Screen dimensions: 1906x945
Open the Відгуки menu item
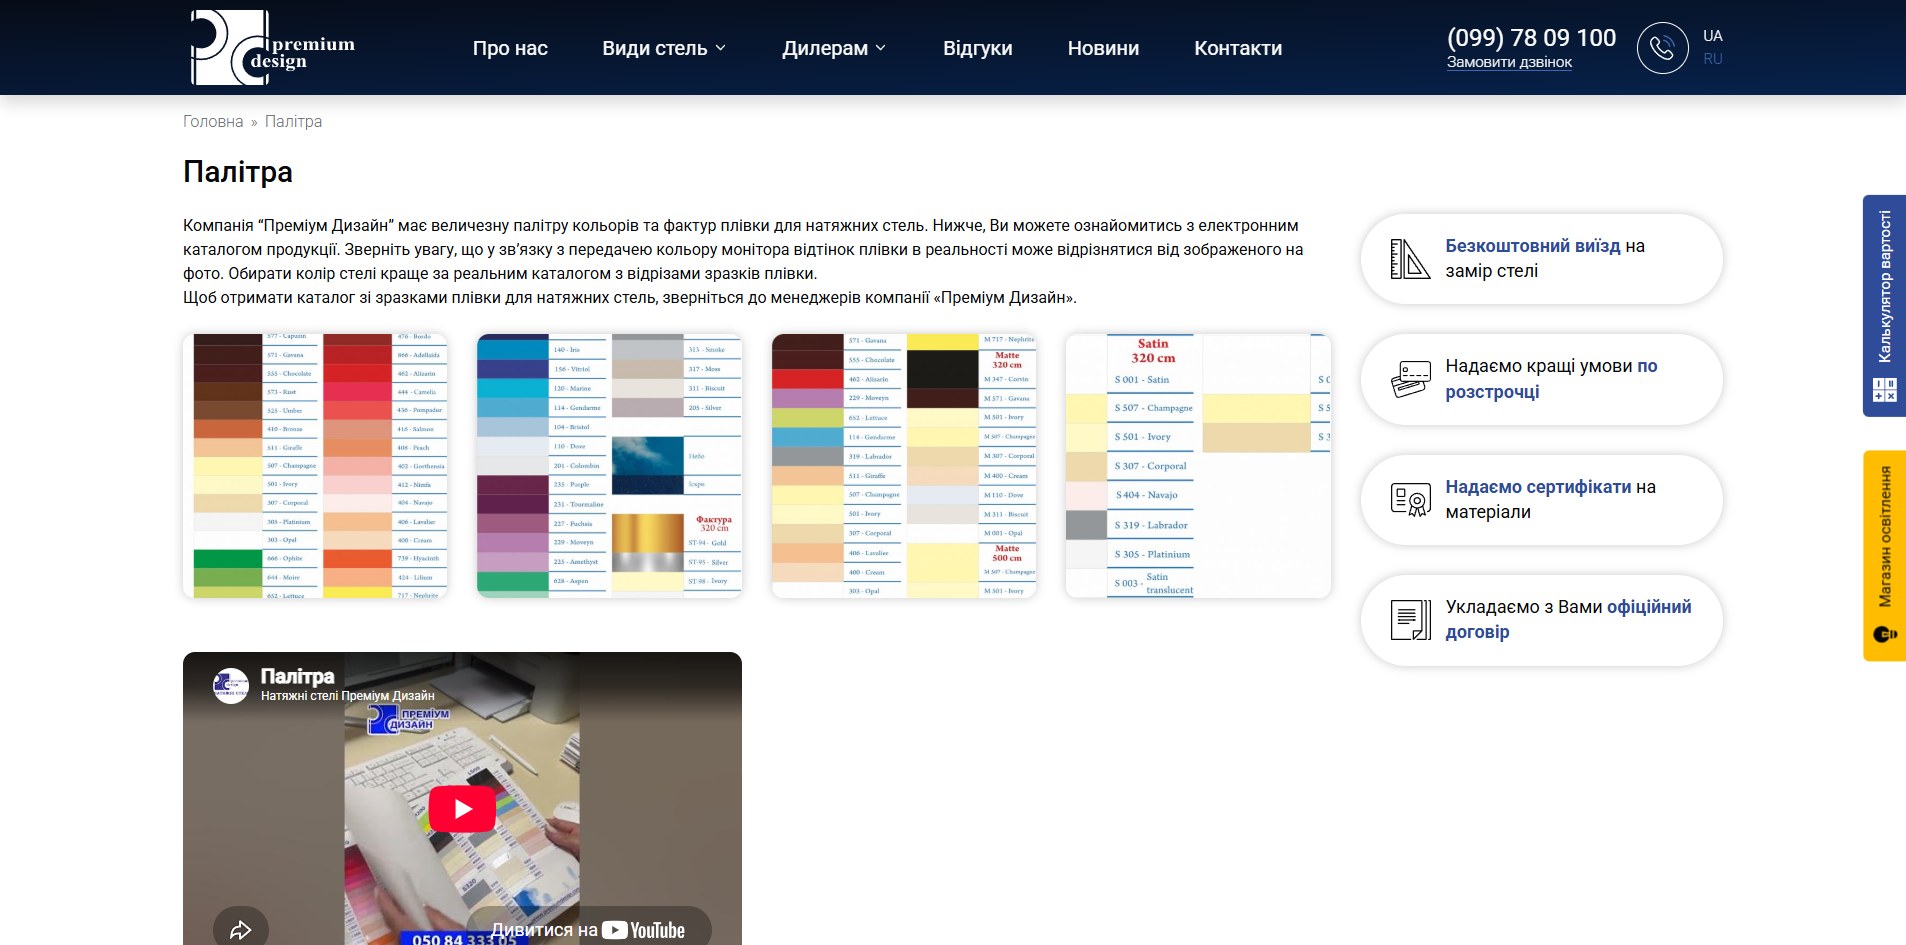pyautogui.click(x=977, y=48)
